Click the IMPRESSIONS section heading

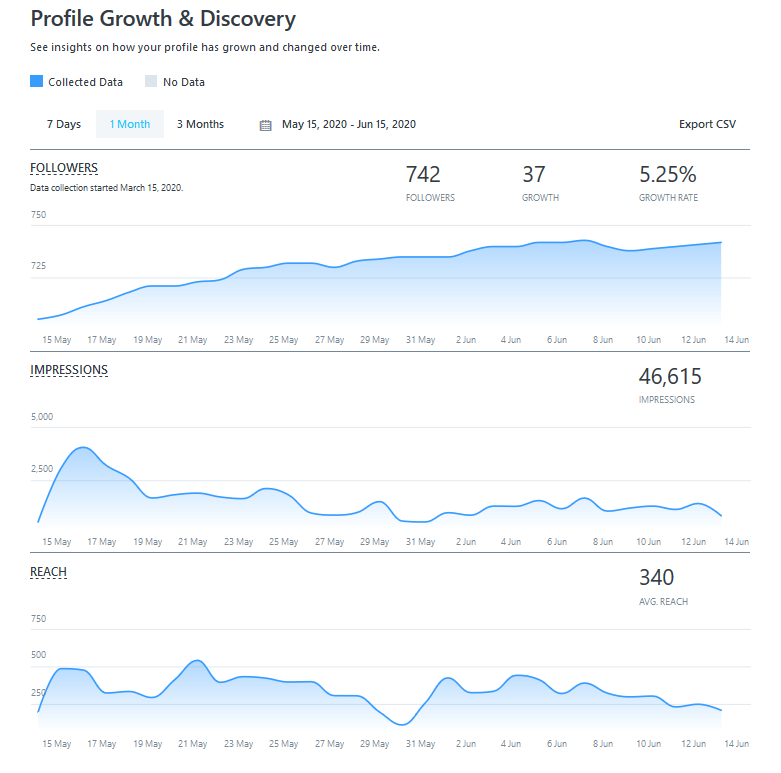tap(69, 370)
